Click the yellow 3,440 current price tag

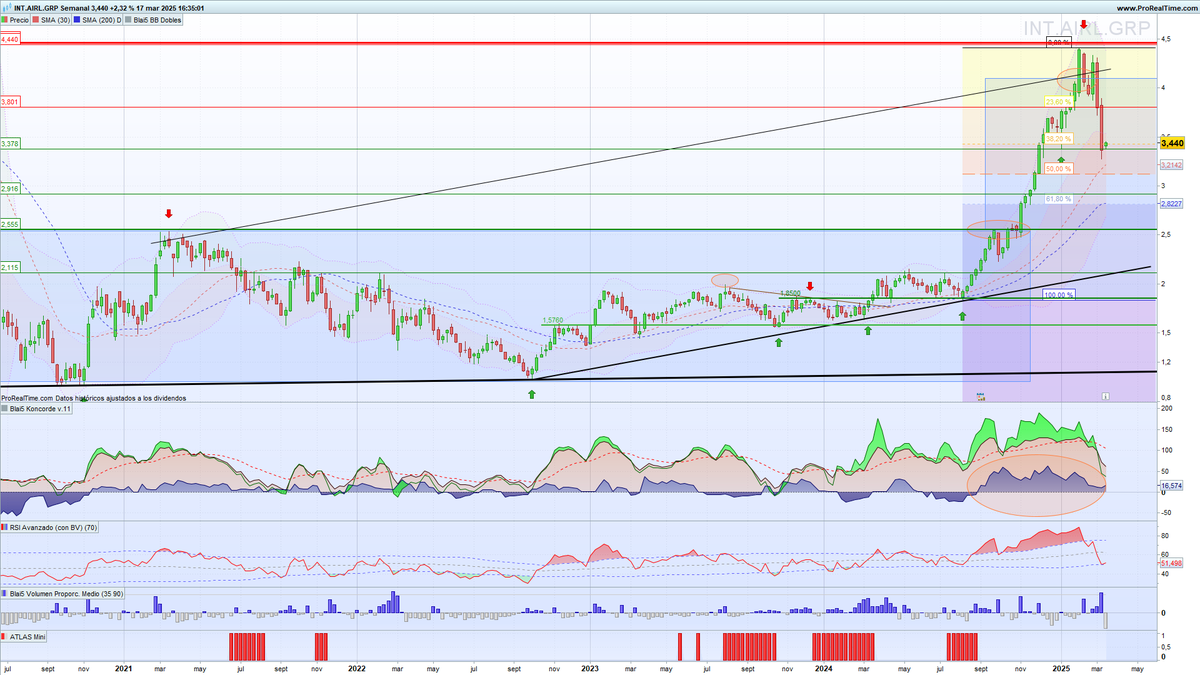pos(1172,144)
